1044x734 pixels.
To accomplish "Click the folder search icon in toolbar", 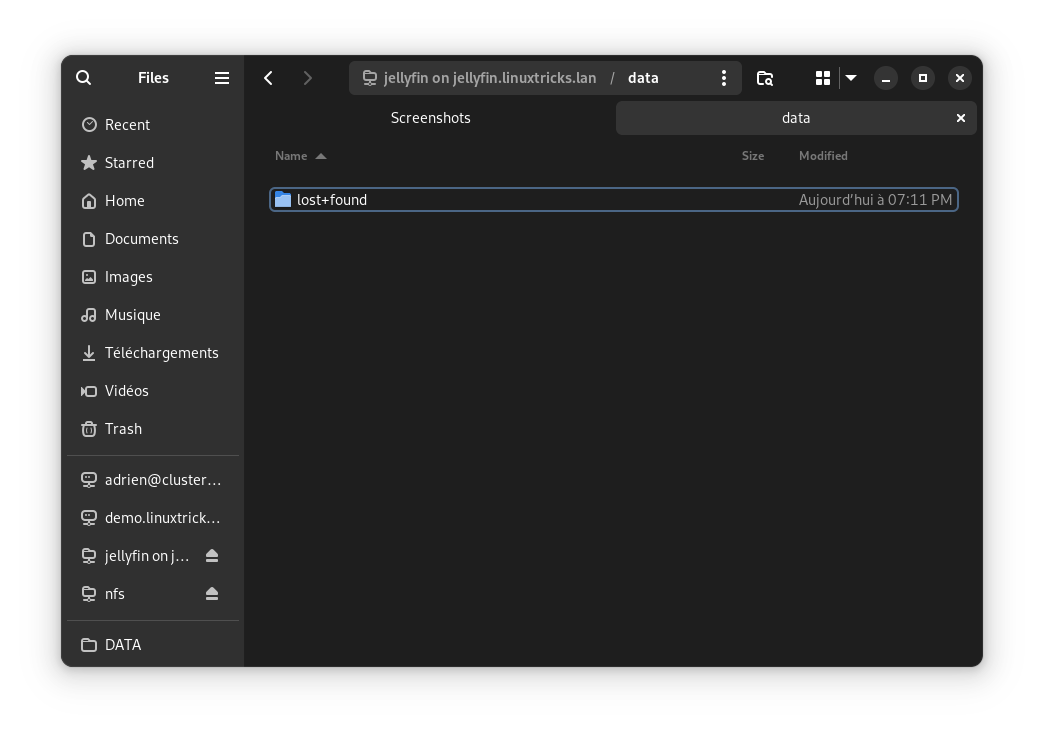I will point(765,78).
